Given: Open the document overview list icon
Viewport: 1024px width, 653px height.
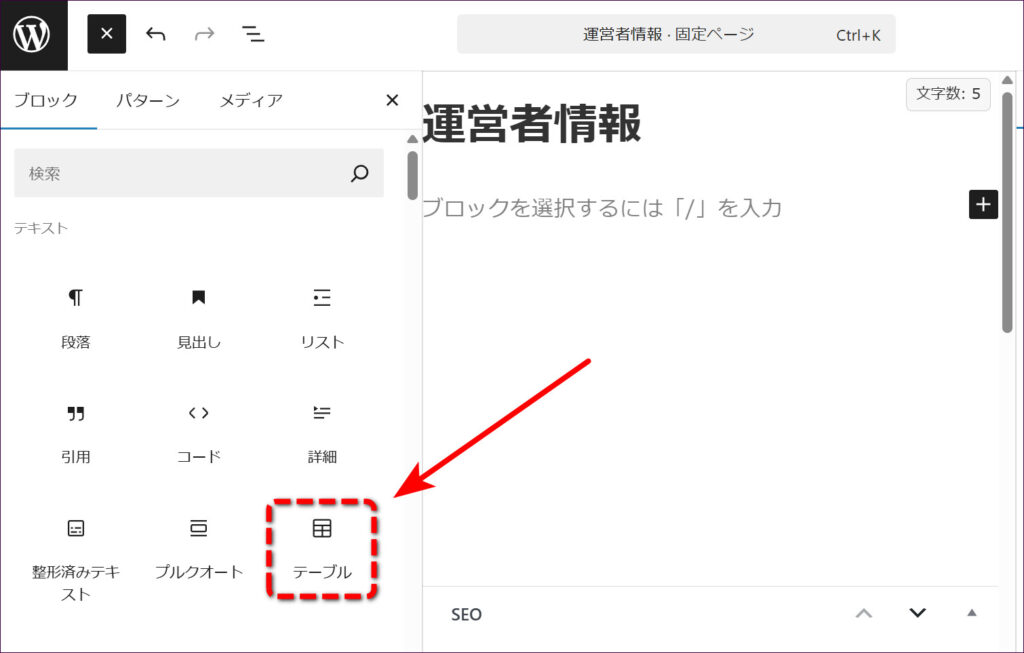Looking at the screenshot, I should pyautogui.click(x=253, y=34).
